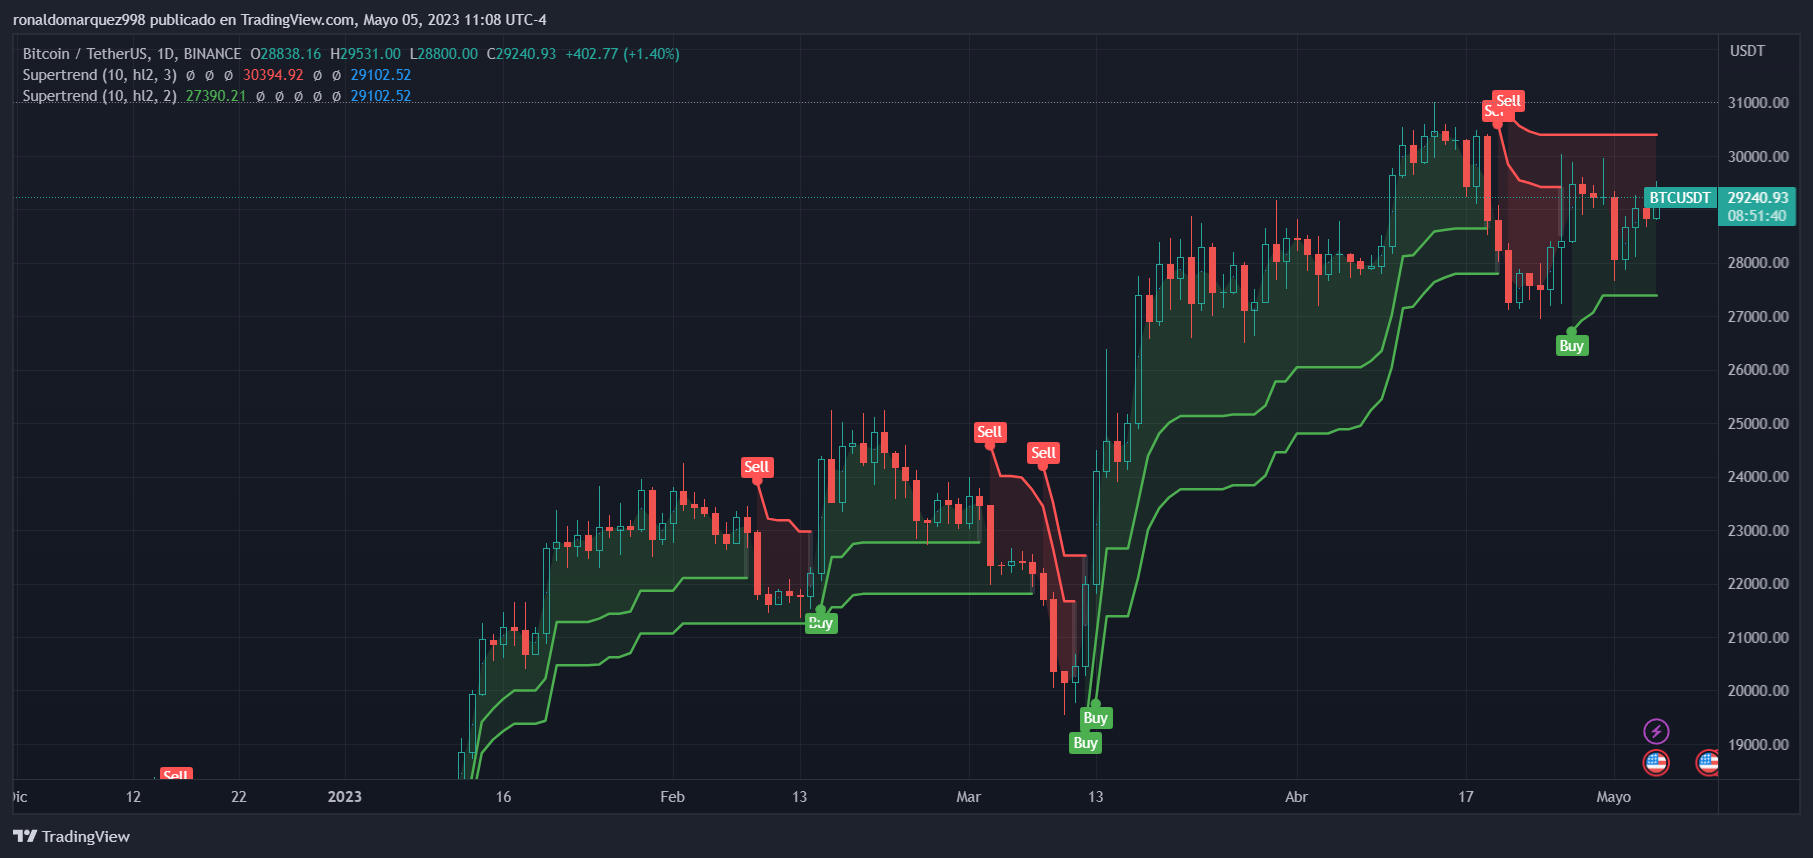Image resolution: width=1813 pixels, height=858 pixels.
Task: Click the Sell signal marker in February
Action: pos(756,467)
